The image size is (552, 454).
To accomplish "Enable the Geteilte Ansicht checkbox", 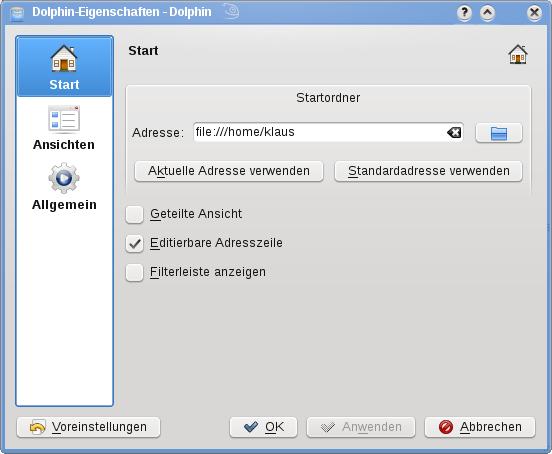I will point(134,214).
